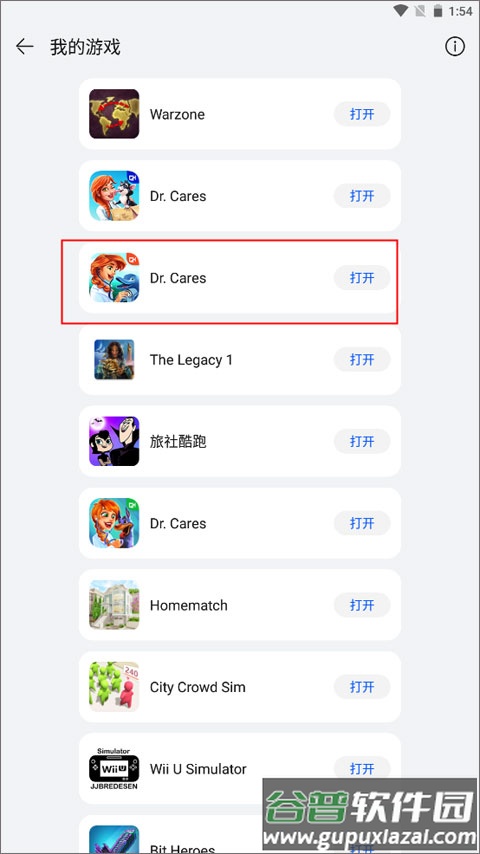Tap the Dr. Cares dolphin game icon
This screenshot has width=480, height=854.
pyautogui.click(x=114, y=278)
